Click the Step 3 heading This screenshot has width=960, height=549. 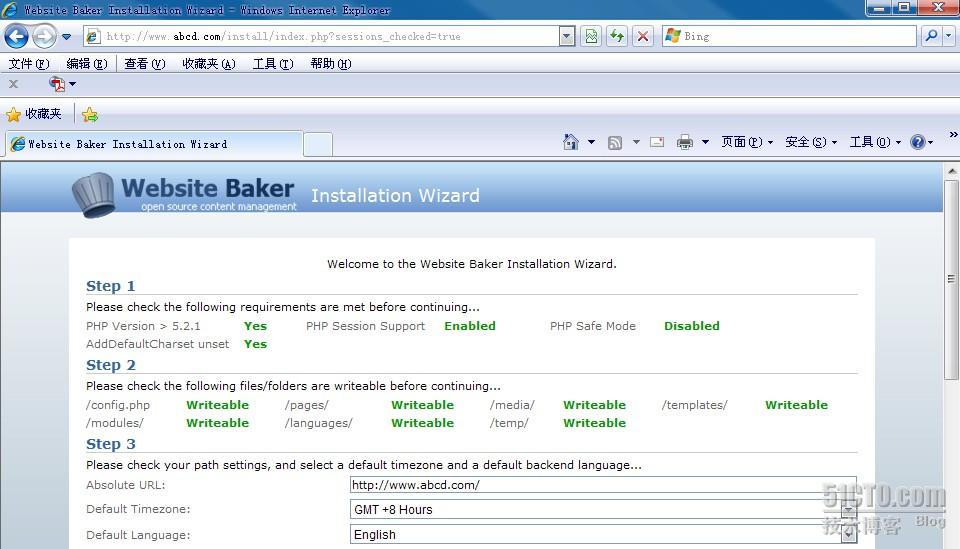coord(111,444)
